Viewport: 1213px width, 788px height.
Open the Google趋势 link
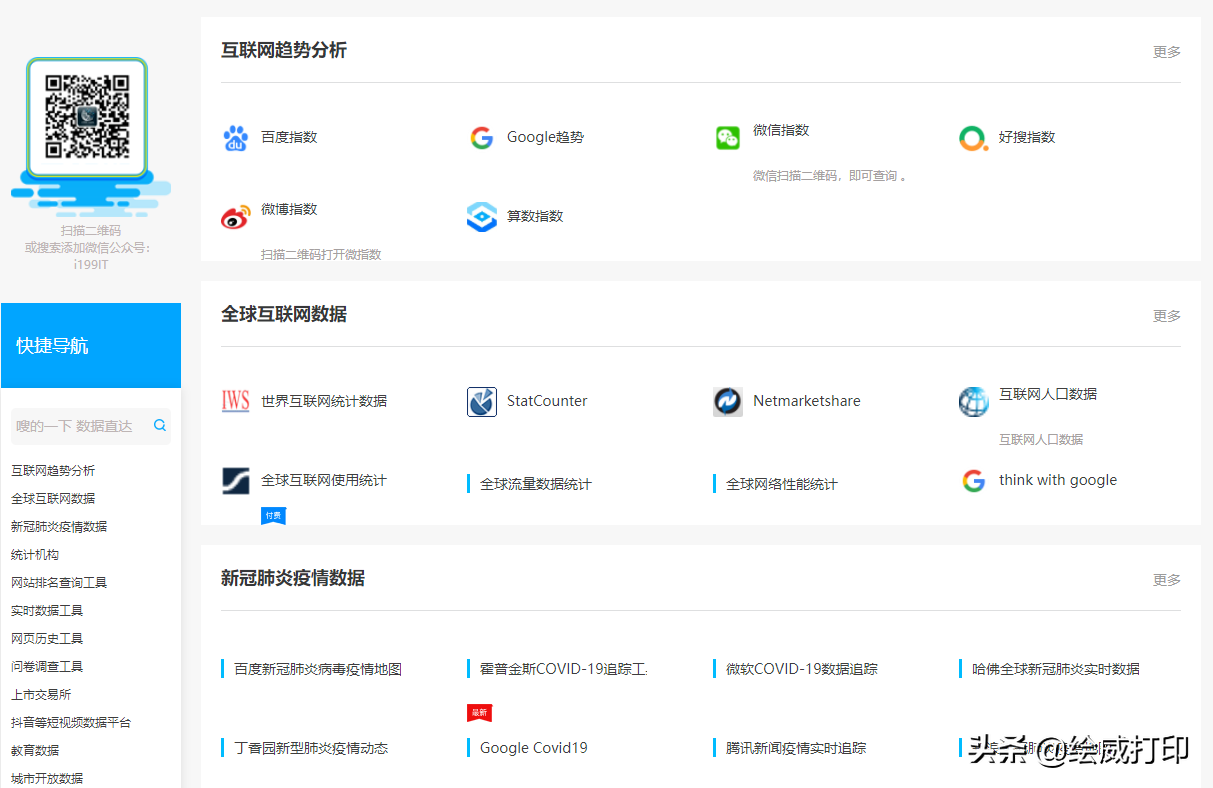[x=545, y=137]
